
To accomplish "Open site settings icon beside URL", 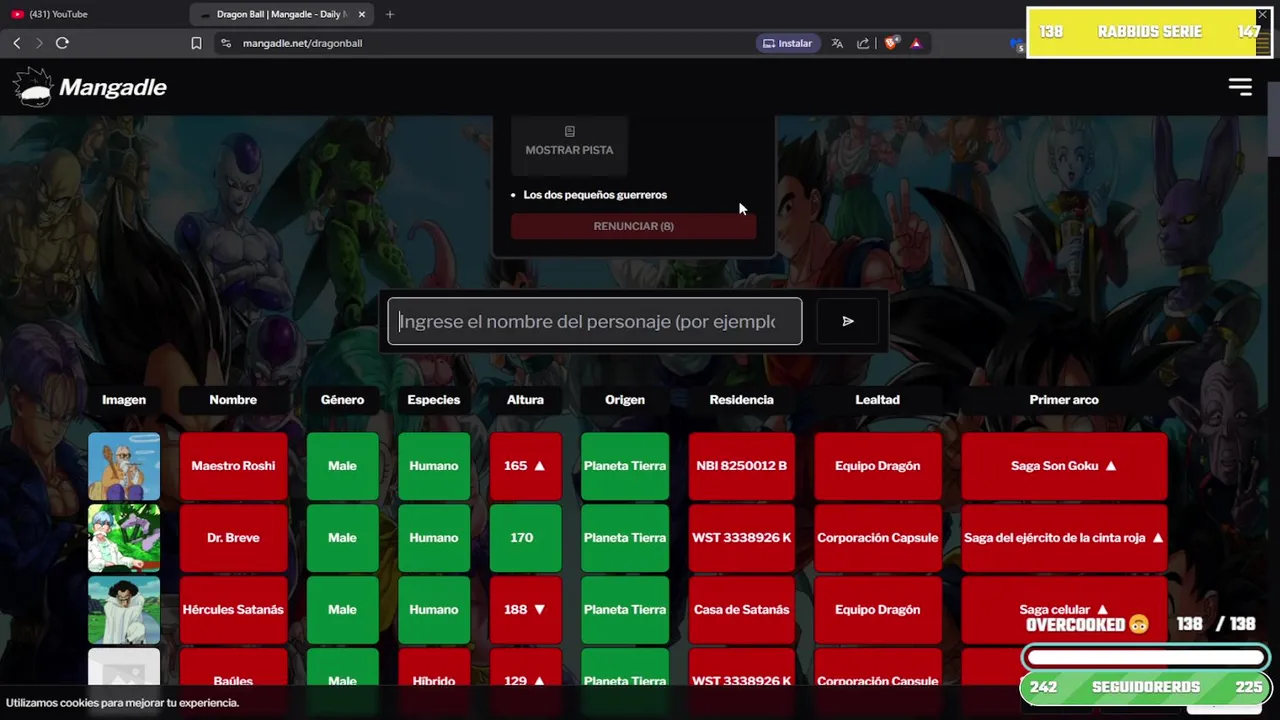I will [x=226, y=43].
